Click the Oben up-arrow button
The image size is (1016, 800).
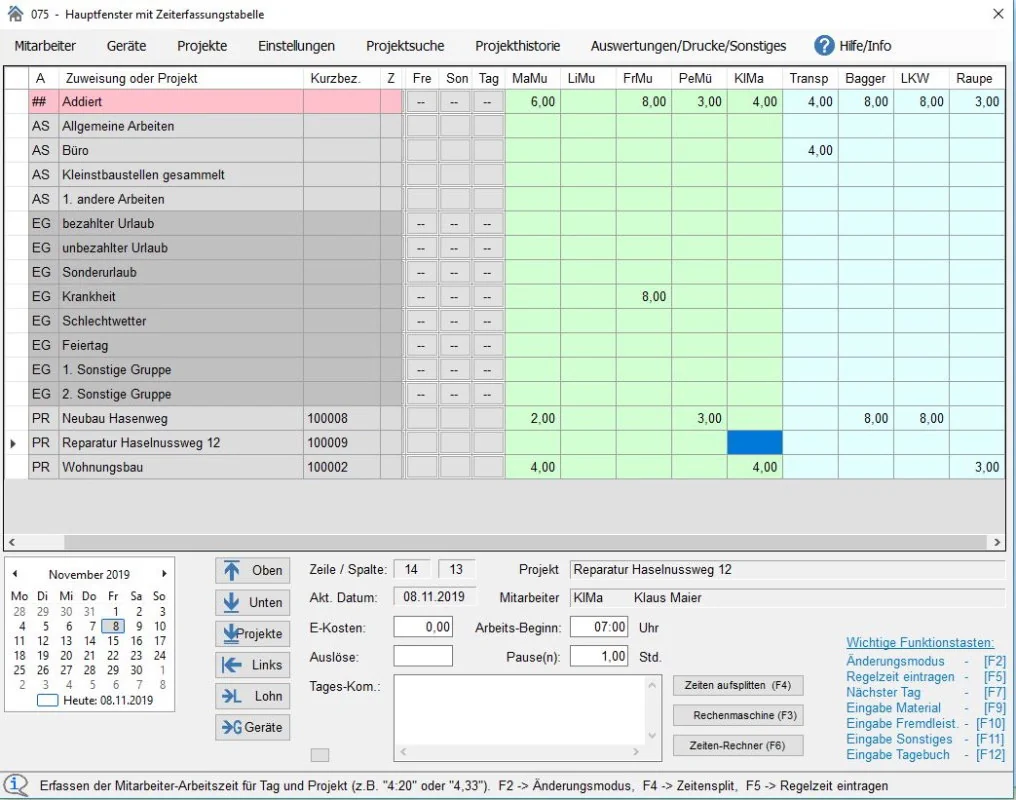point(252,570)
